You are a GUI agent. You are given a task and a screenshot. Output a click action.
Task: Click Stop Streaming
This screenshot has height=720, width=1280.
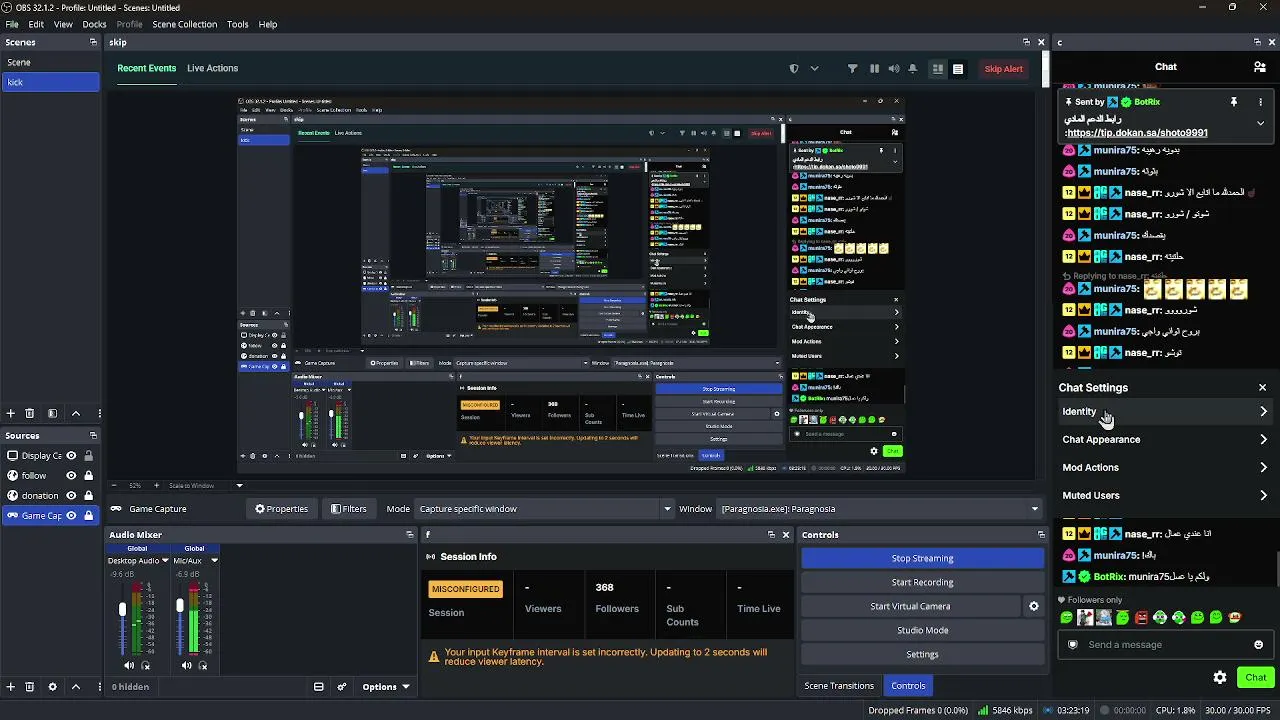tap(922, 558)
